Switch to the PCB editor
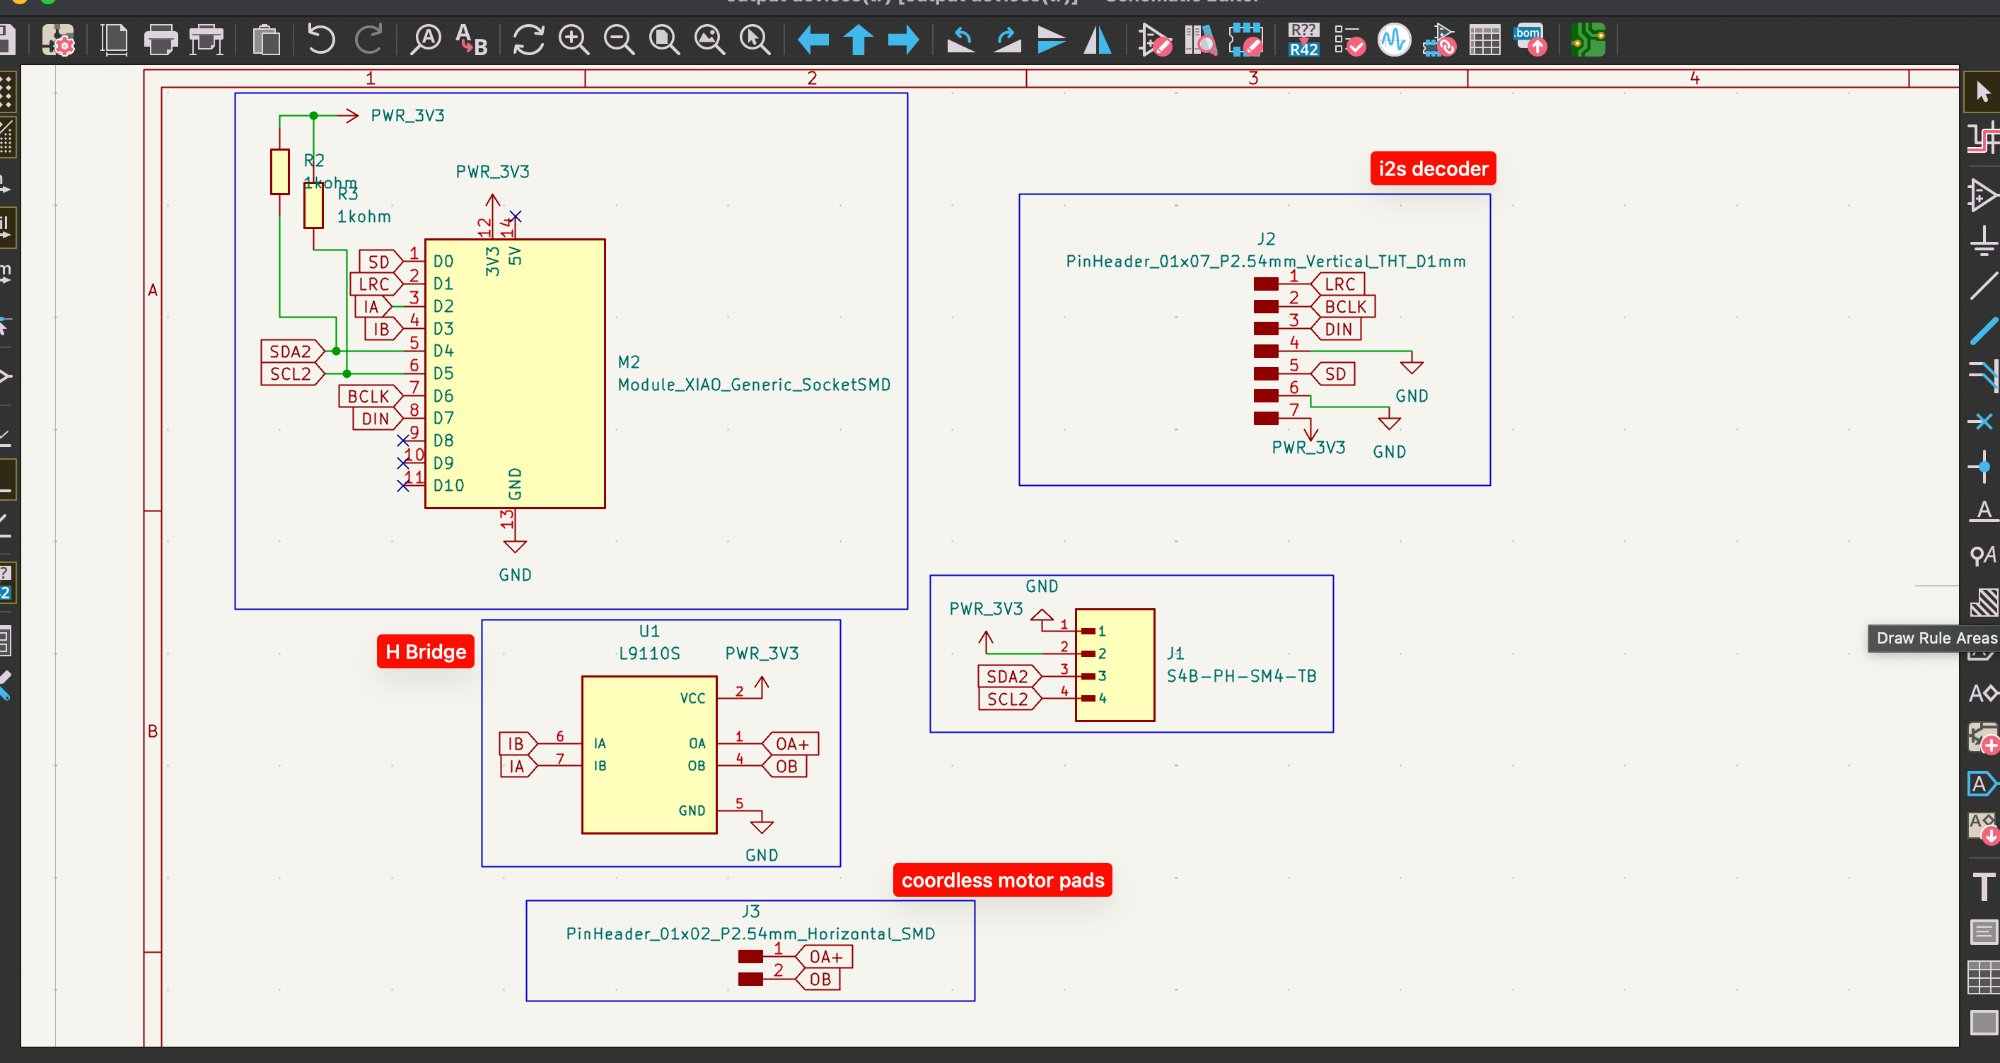The width and height of the screenshot is (2000, 1063). tap(1588, 40)
